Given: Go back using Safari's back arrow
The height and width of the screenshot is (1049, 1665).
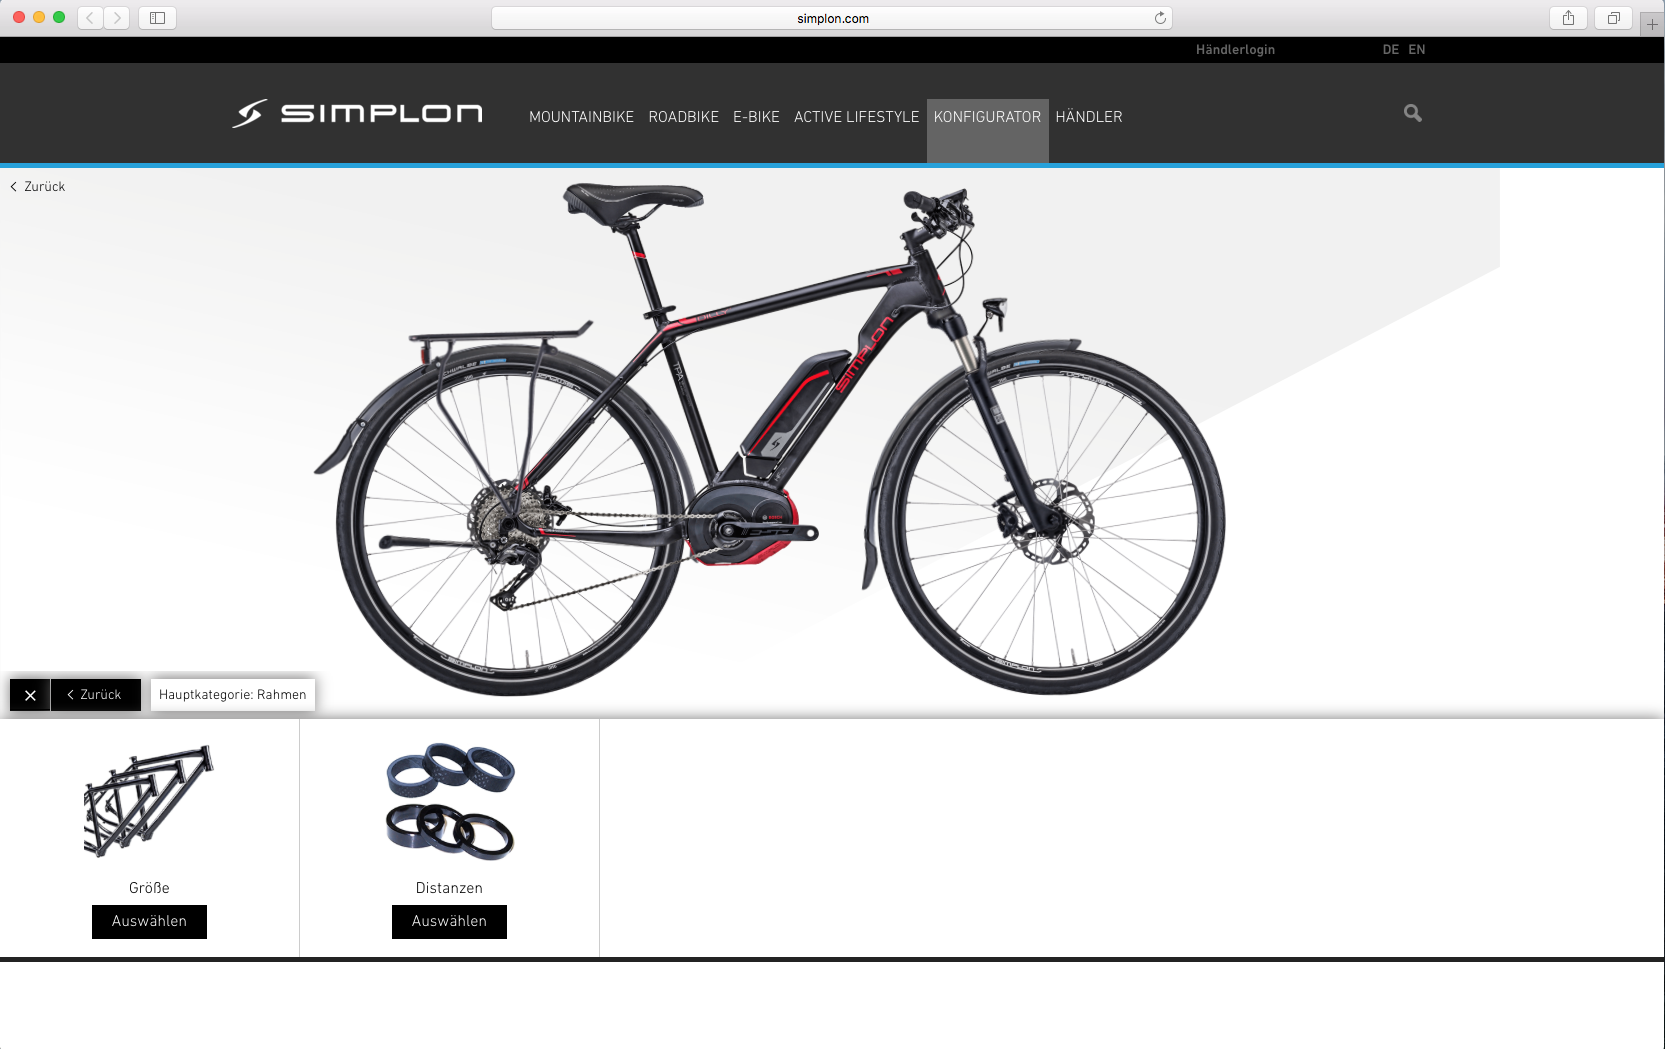Looking at the screenshot, I should [x=90, y=18].
